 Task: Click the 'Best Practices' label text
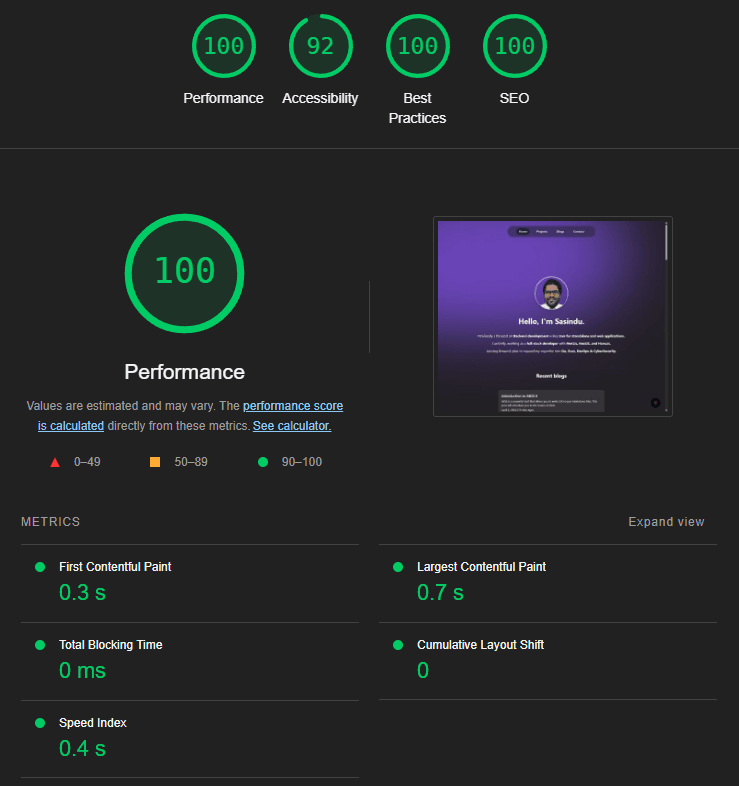pyautogui.click(x=417, y=108)
